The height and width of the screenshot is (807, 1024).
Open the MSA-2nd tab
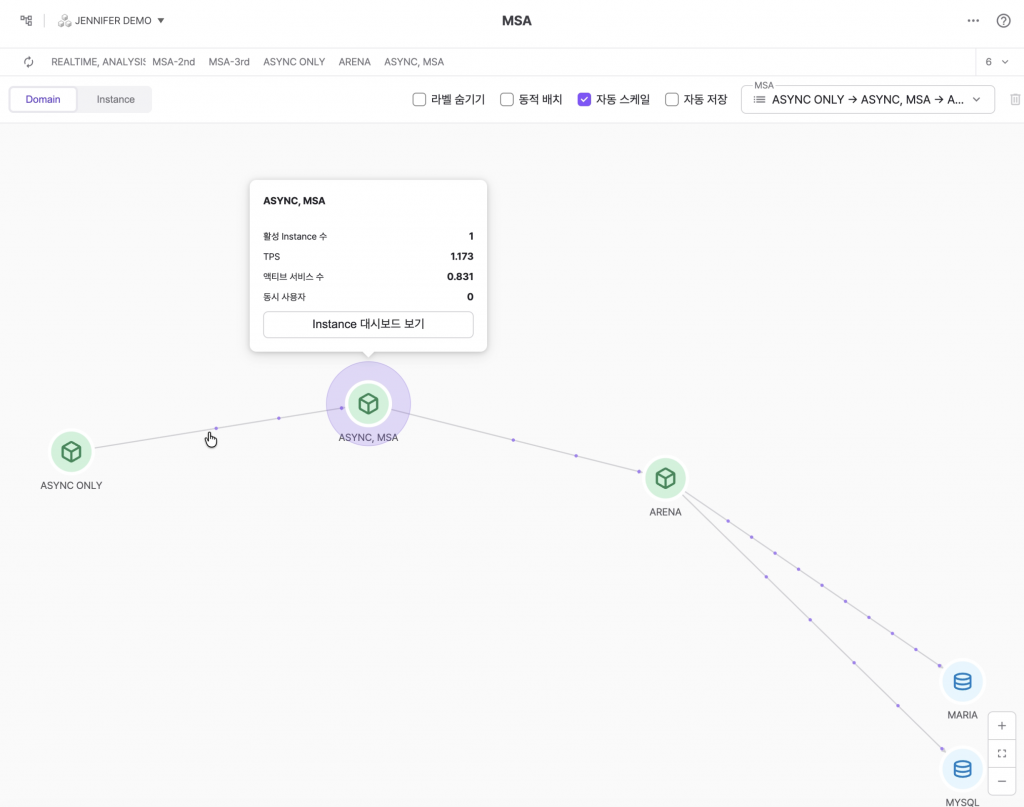(173, 62)
